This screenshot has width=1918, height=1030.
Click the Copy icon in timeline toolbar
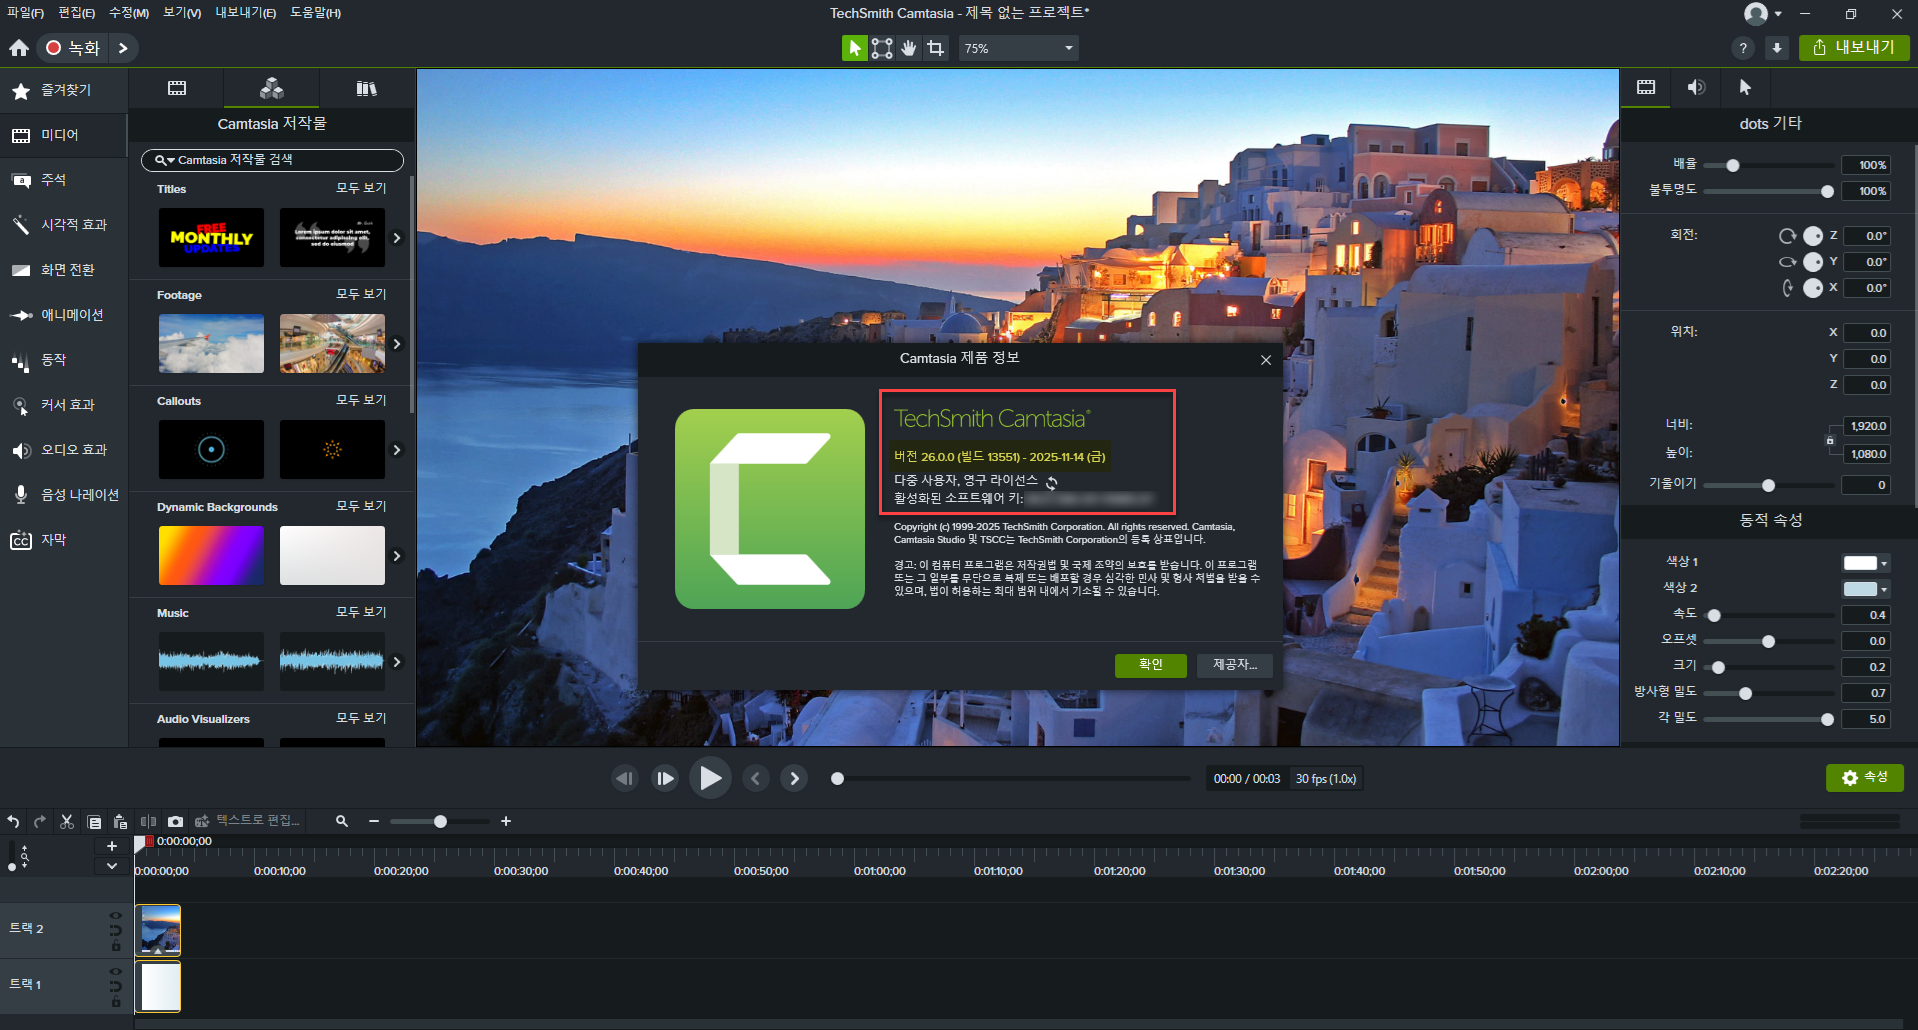point(94,821)
